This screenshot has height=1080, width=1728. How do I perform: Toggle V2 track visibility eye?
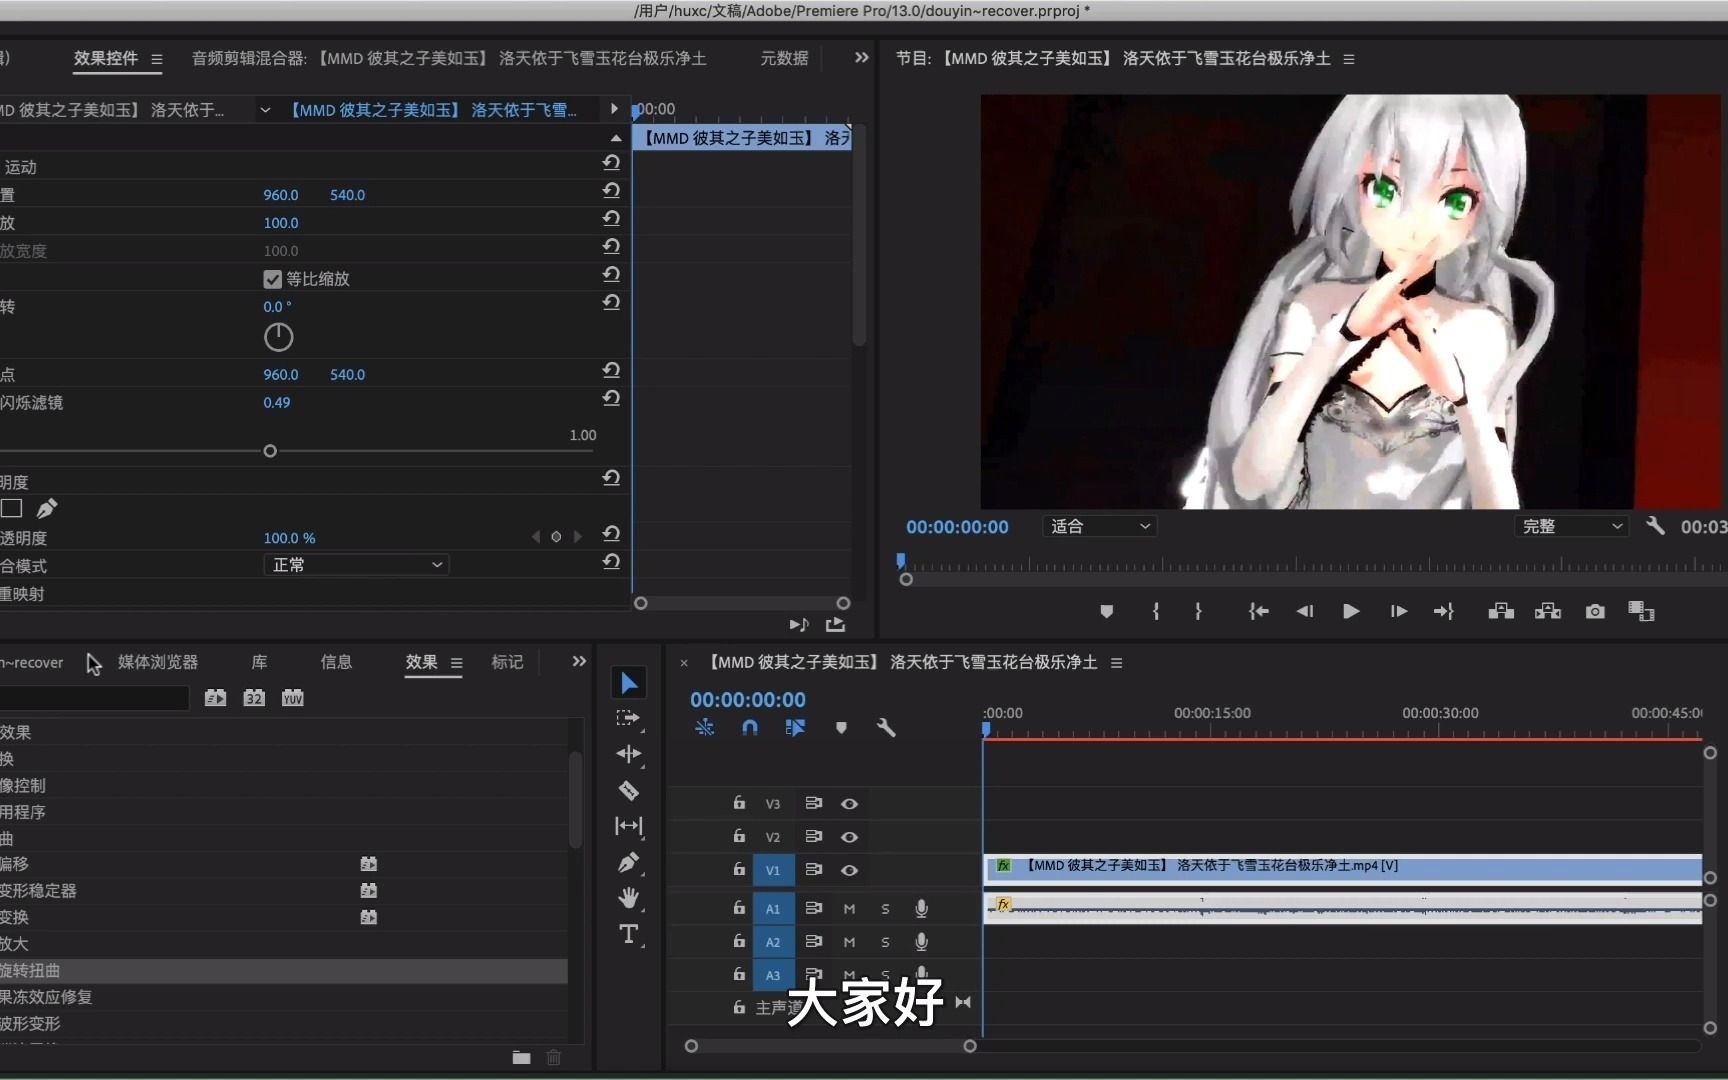[x=849, y=837]
